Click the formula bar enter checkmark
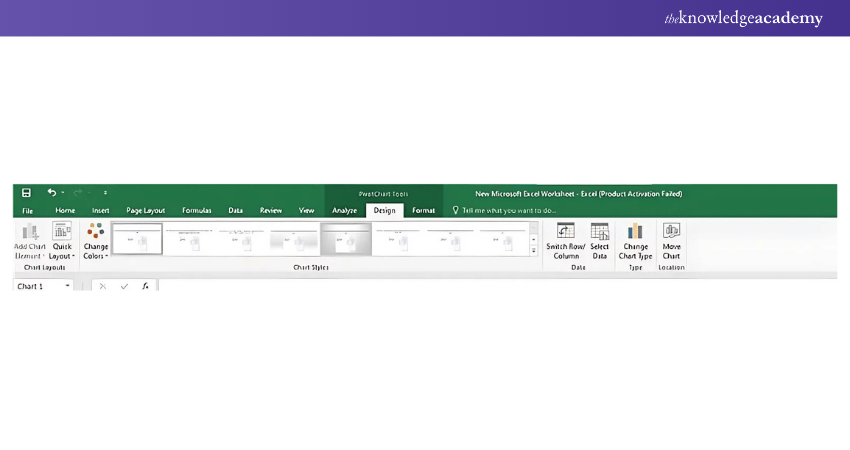This screenshot has height=450, width=850. click(124, 286)
